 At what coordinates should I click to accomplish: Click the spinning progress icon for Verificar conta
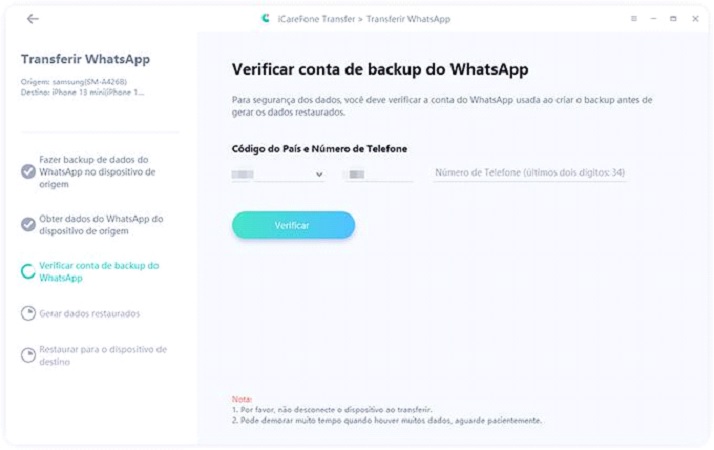[28, 271]
